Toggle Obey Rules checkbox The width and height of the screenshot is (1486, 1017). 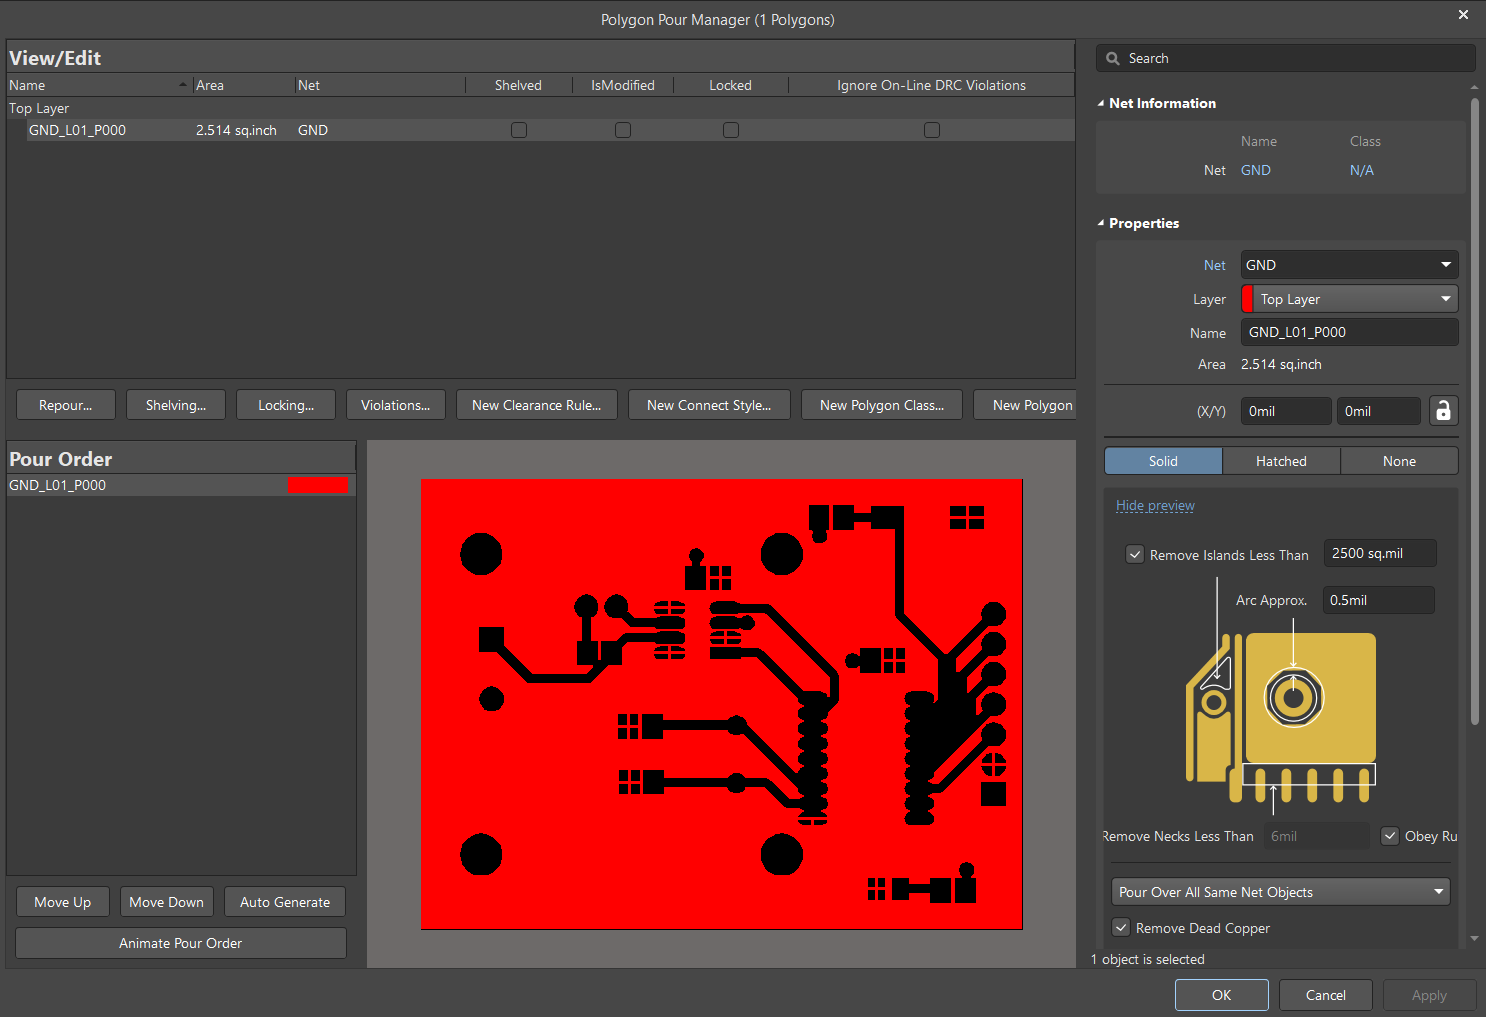coord(1390,836)
